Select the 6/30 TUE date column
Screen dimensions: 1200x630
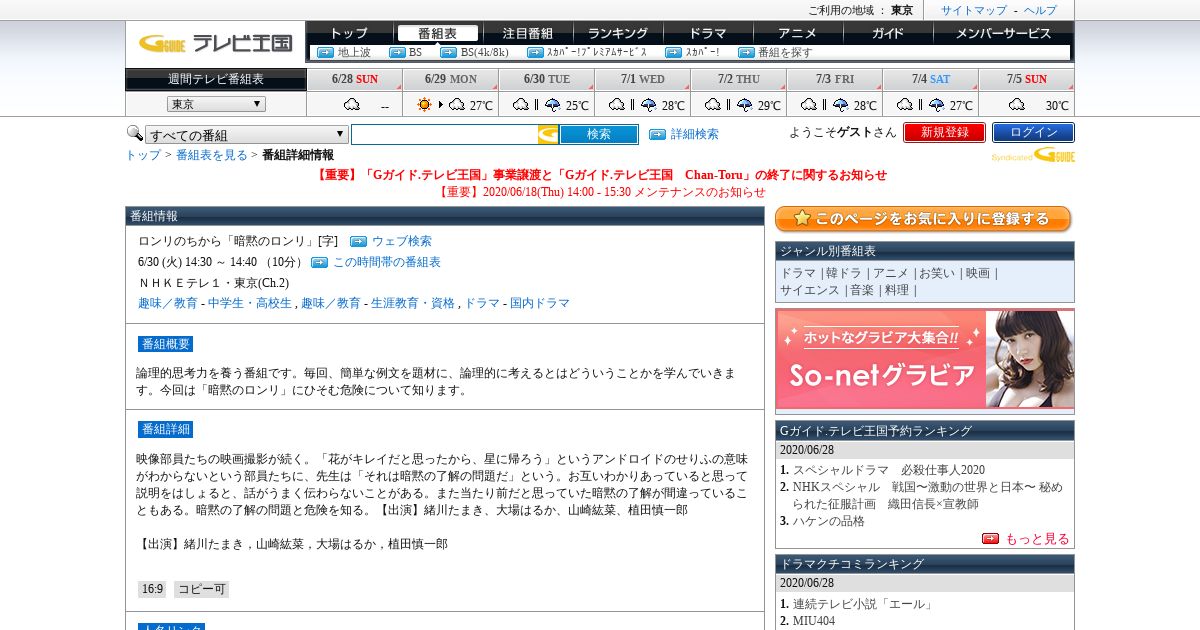tap(547, 79)
